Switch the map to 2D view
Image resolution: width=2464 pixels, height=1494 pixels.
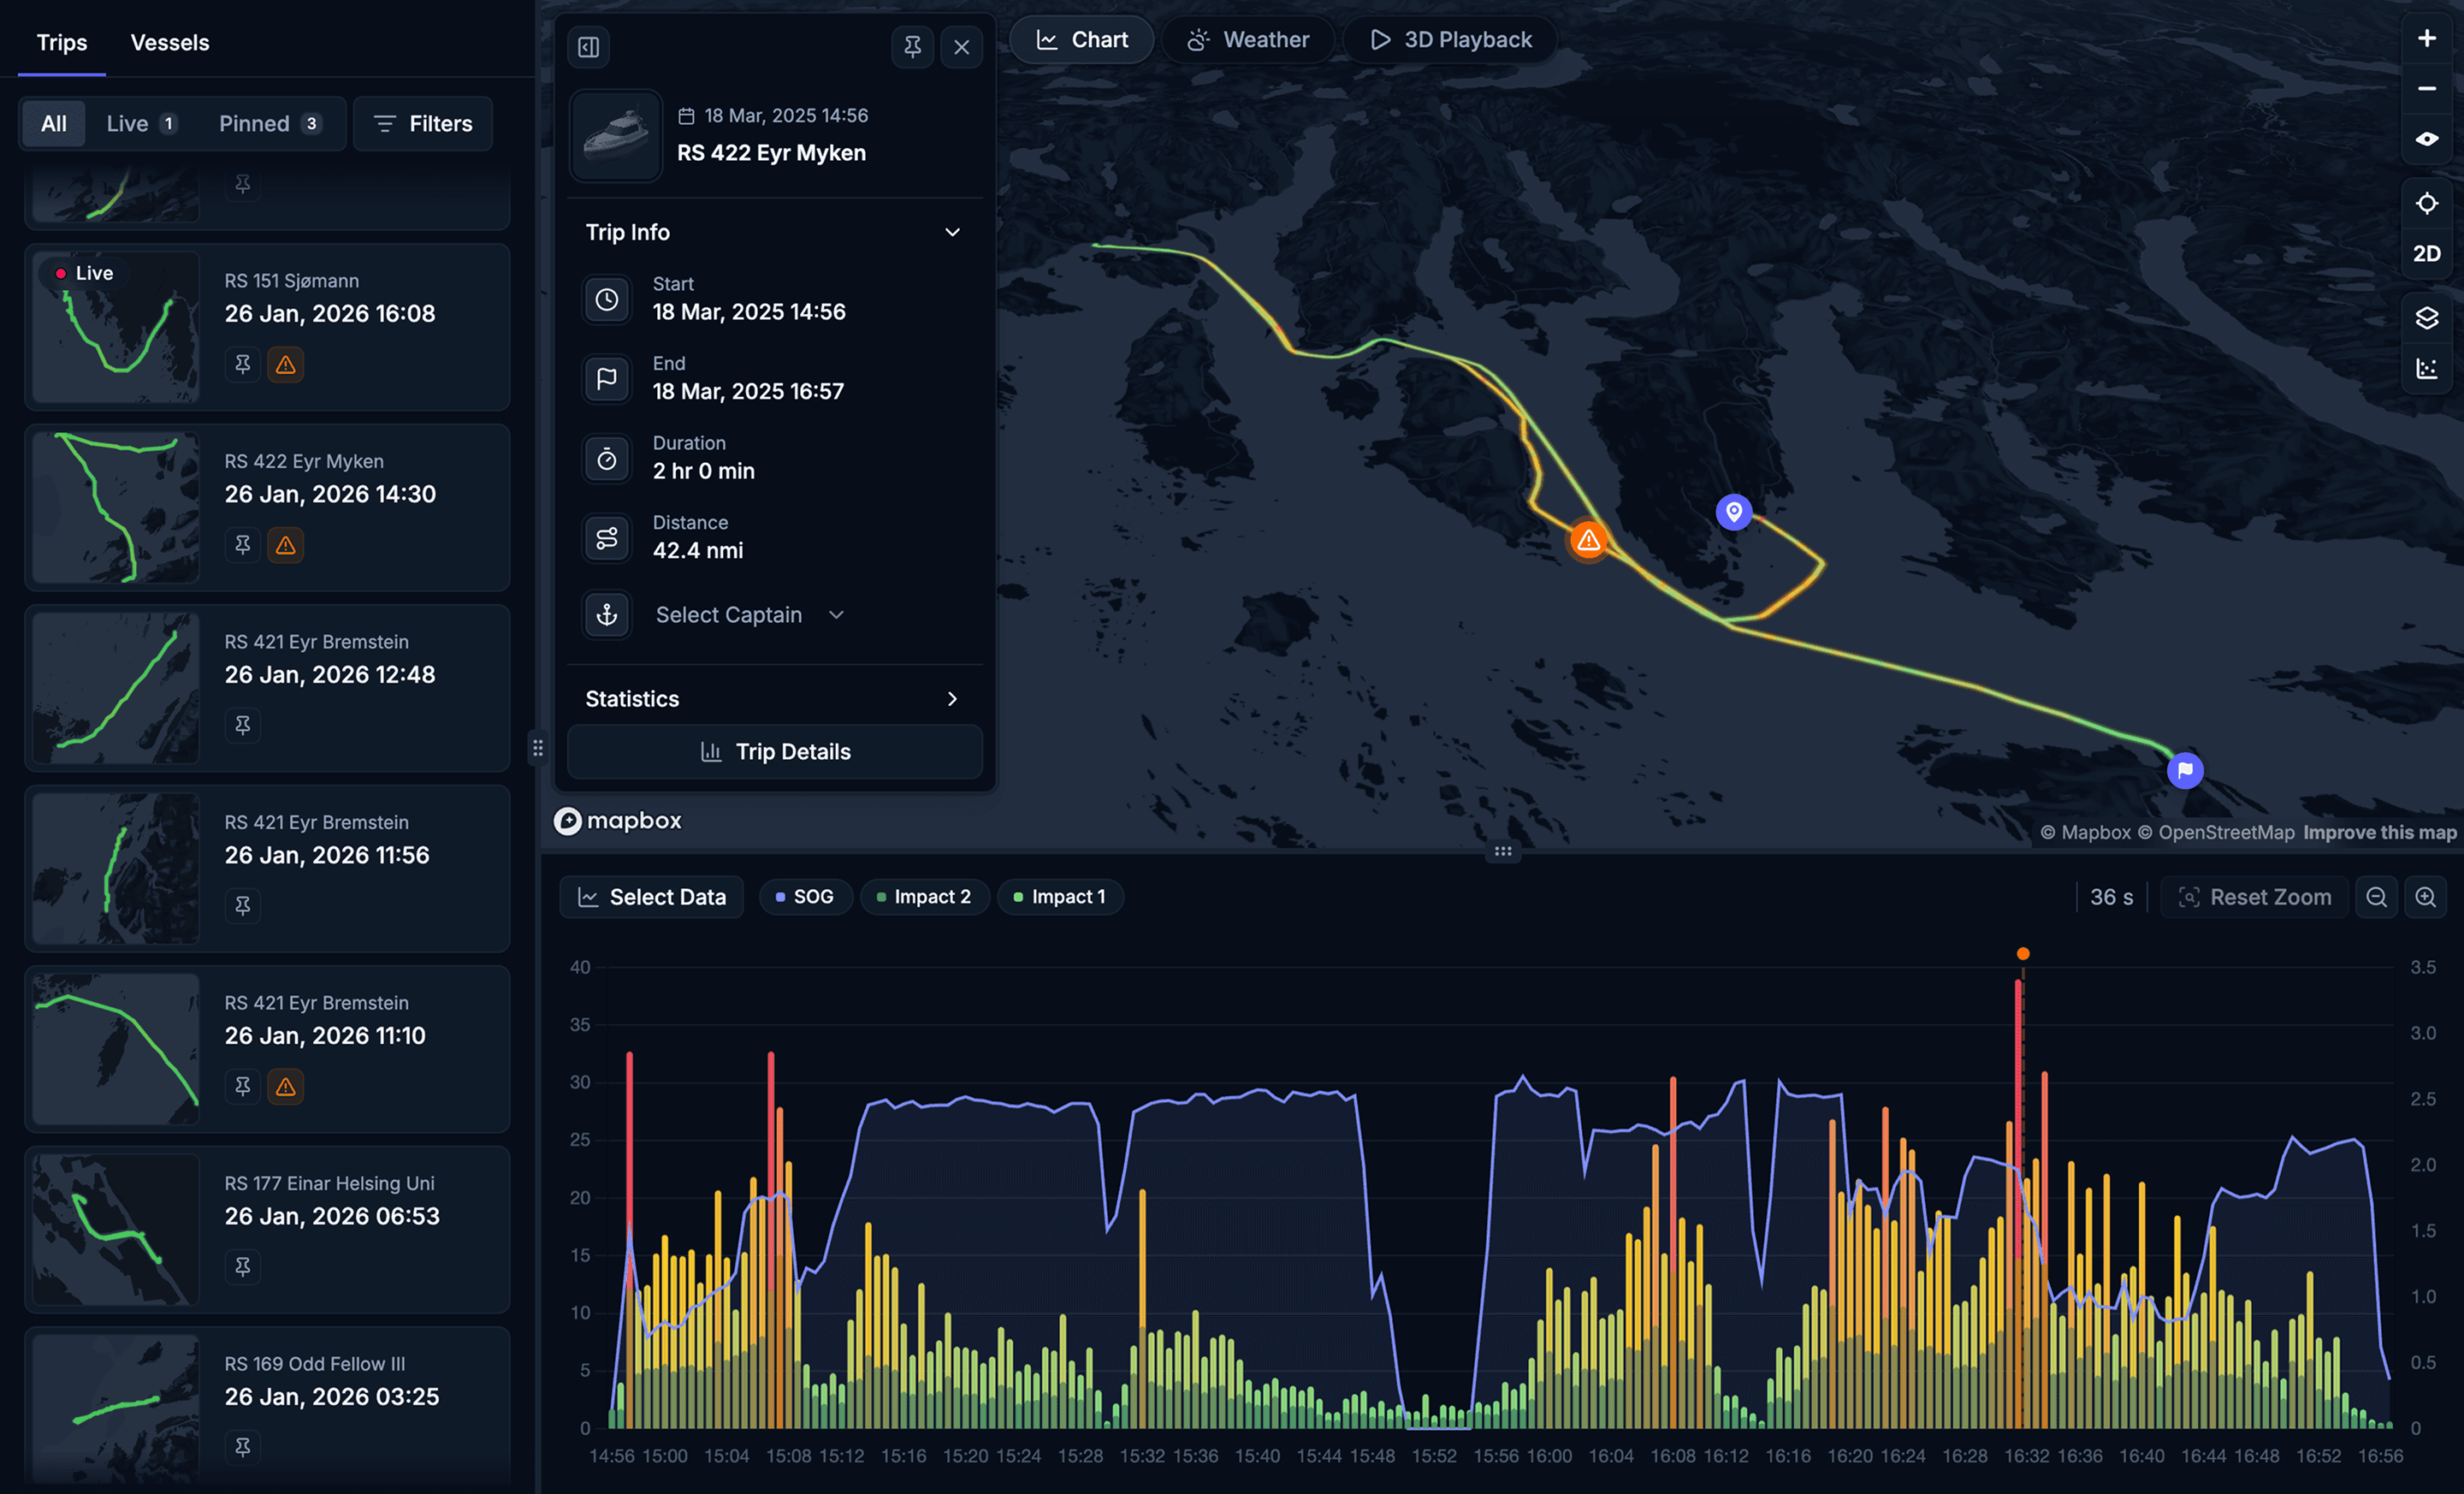(x=2427, y=253)
